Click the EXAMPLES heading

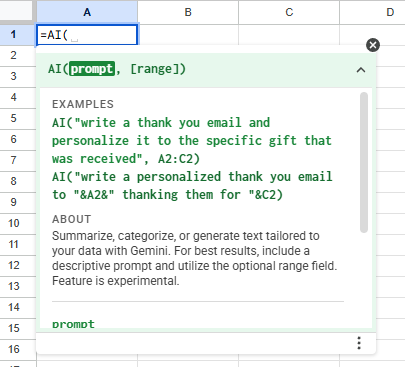pyautogui.click(x=83, y=104)
